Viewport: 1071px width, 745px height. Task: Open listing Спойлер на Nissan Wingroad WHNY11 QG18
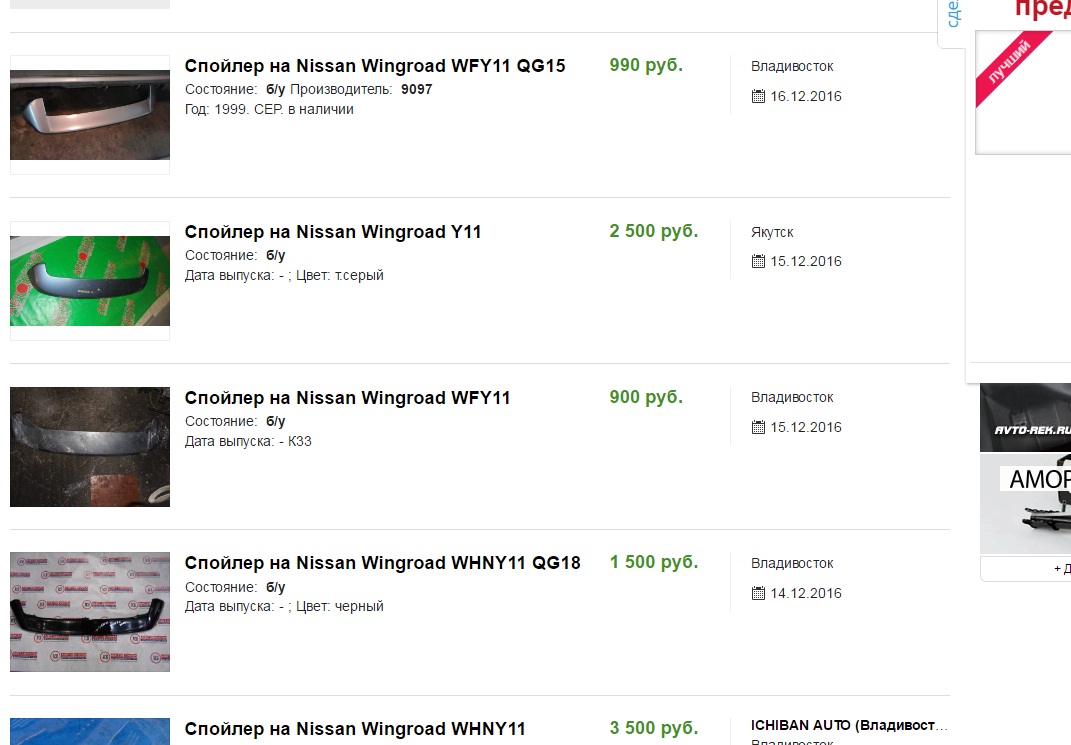pyautogui.click(x=382, y=563)
